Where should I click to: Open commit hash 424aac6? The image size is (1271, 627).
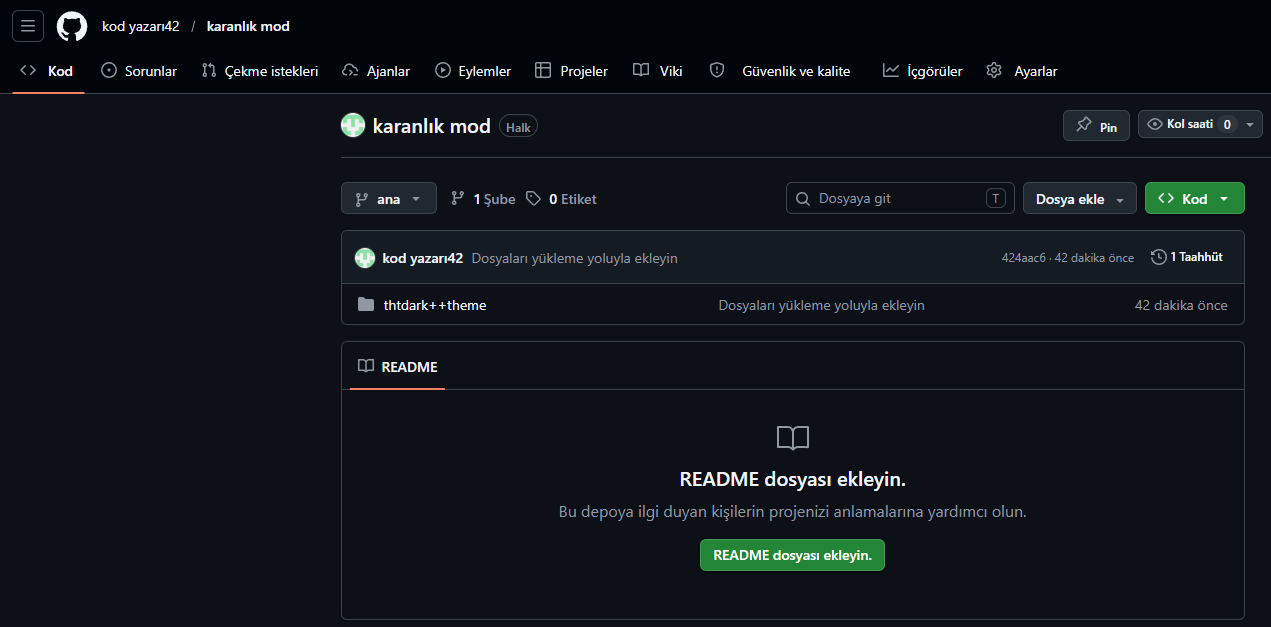coord(1023,258)
